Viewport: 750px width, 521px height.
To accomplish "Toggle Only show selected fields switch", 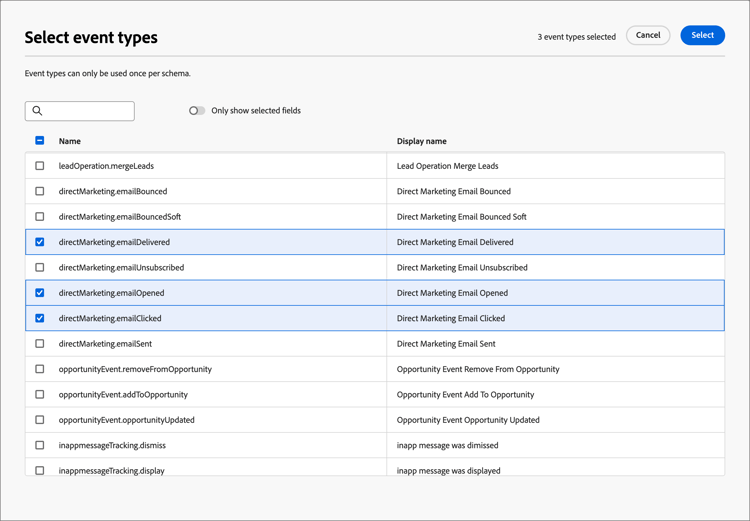I will click(197, 111).
